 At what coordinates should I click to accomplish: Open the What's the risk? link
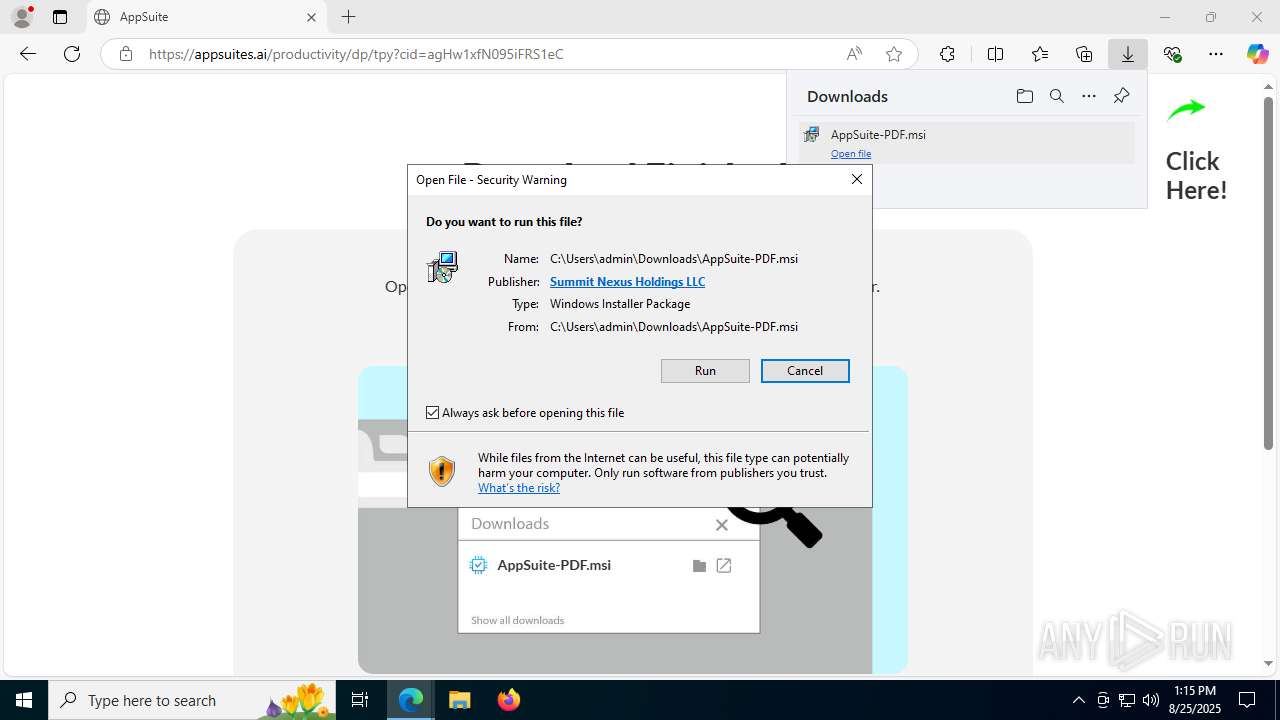(x=519, y=488)
